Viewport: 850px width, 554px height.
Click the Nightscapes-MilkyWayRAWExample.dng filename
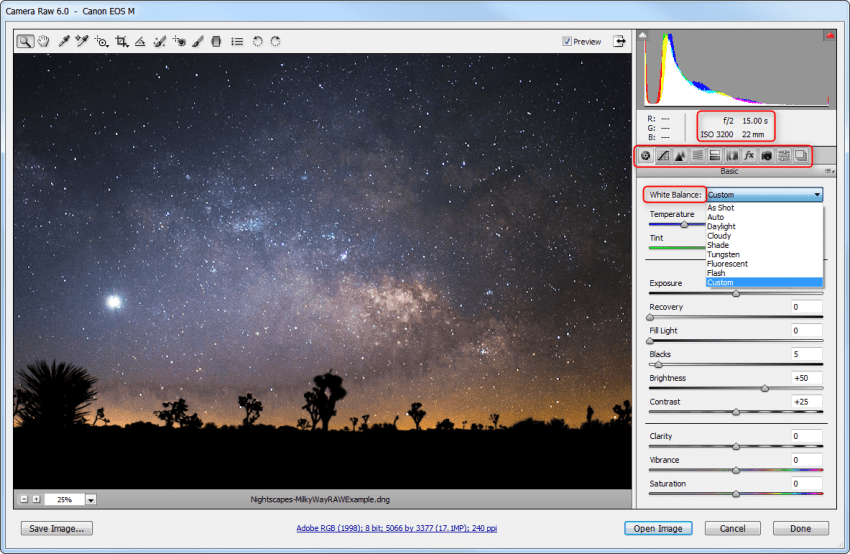[320, 499]
